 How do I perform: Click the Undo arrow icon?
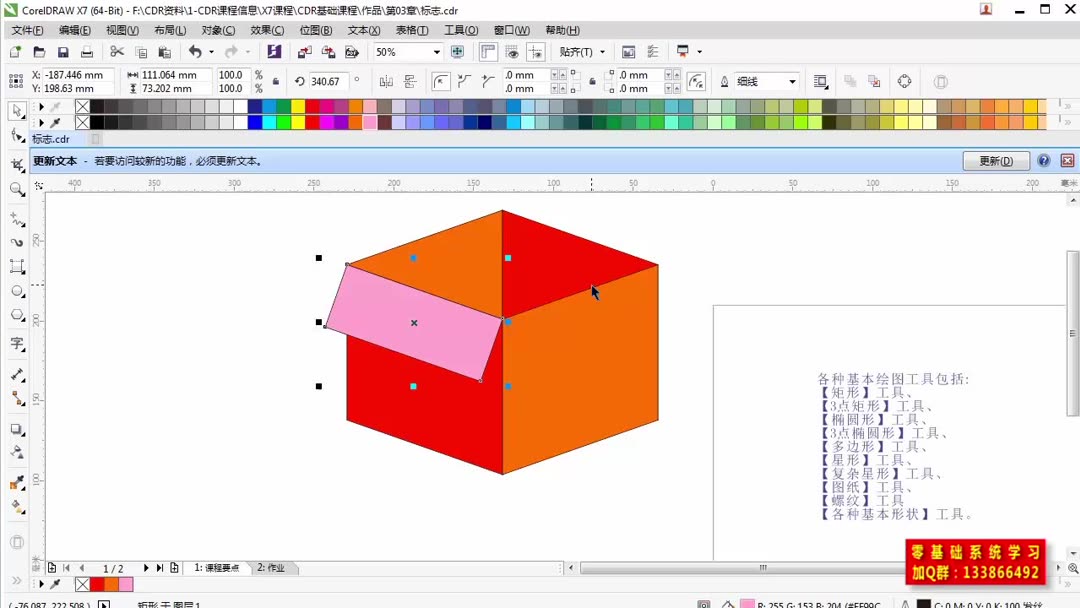coord(196,52)
